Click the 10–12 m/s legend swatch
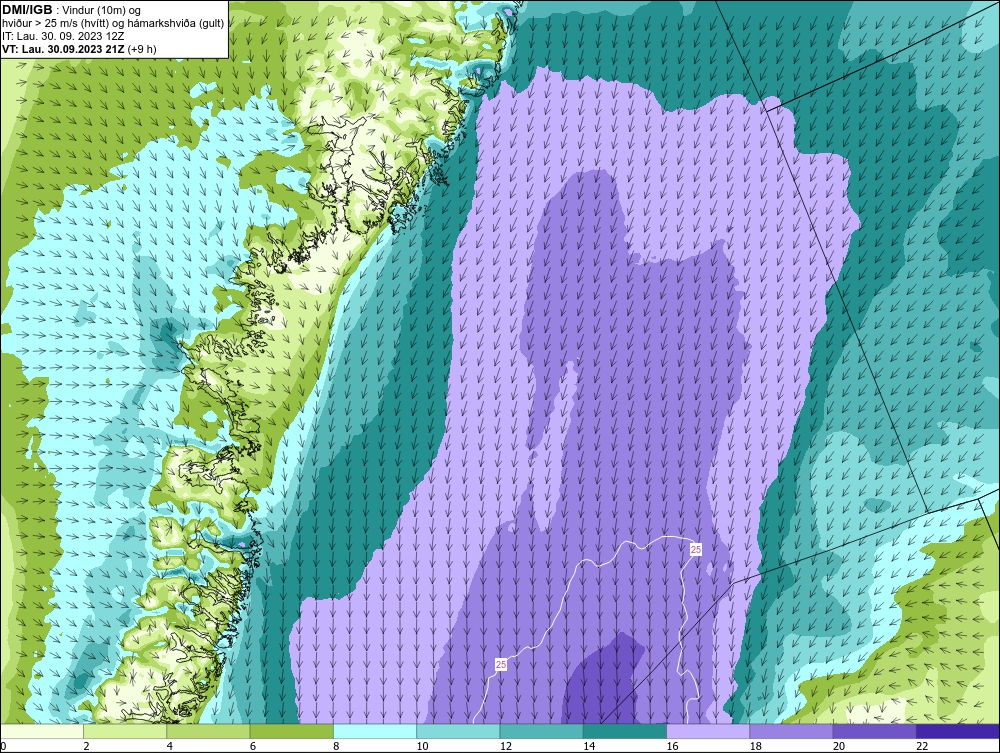This screenshot has height=753, width=1000. (x=458, y=731)
